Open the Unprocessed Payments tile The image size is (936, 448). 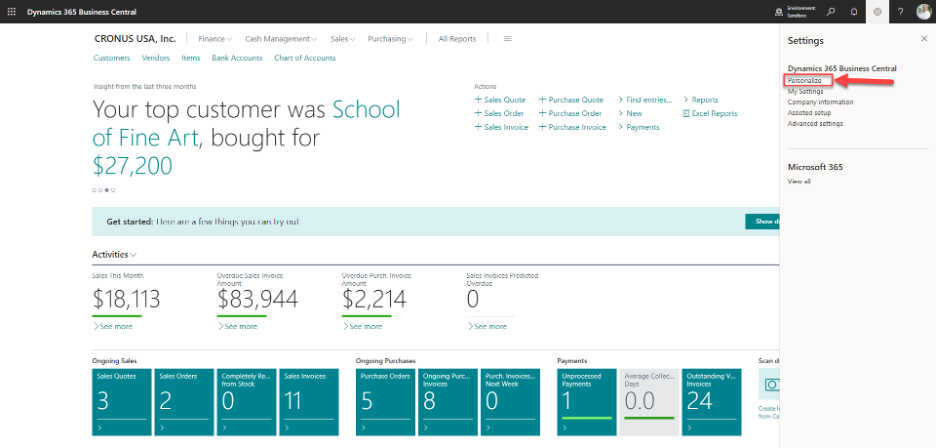click(x=587, y=402)
